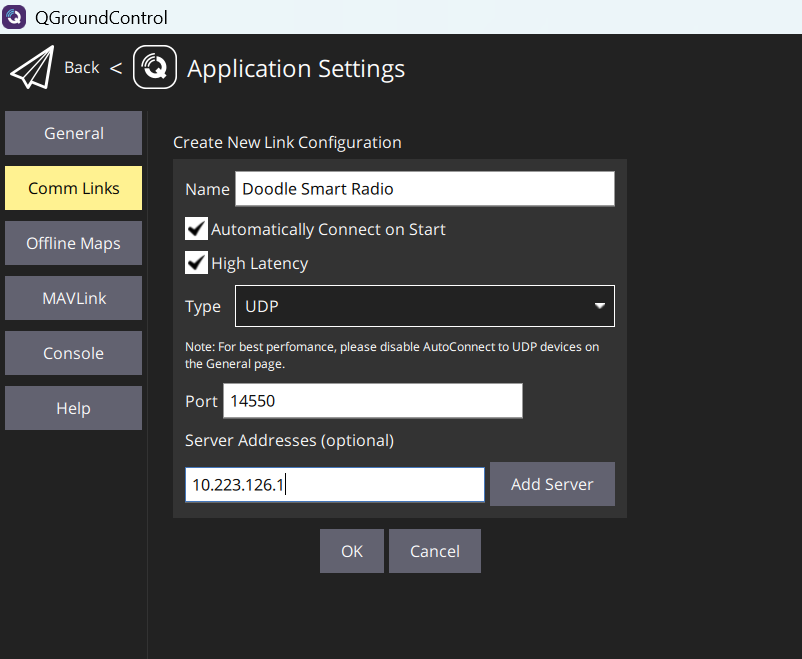Disable the High Latency option
The height and width of the screenshot is (659, 802).
(x=196, y=262)
